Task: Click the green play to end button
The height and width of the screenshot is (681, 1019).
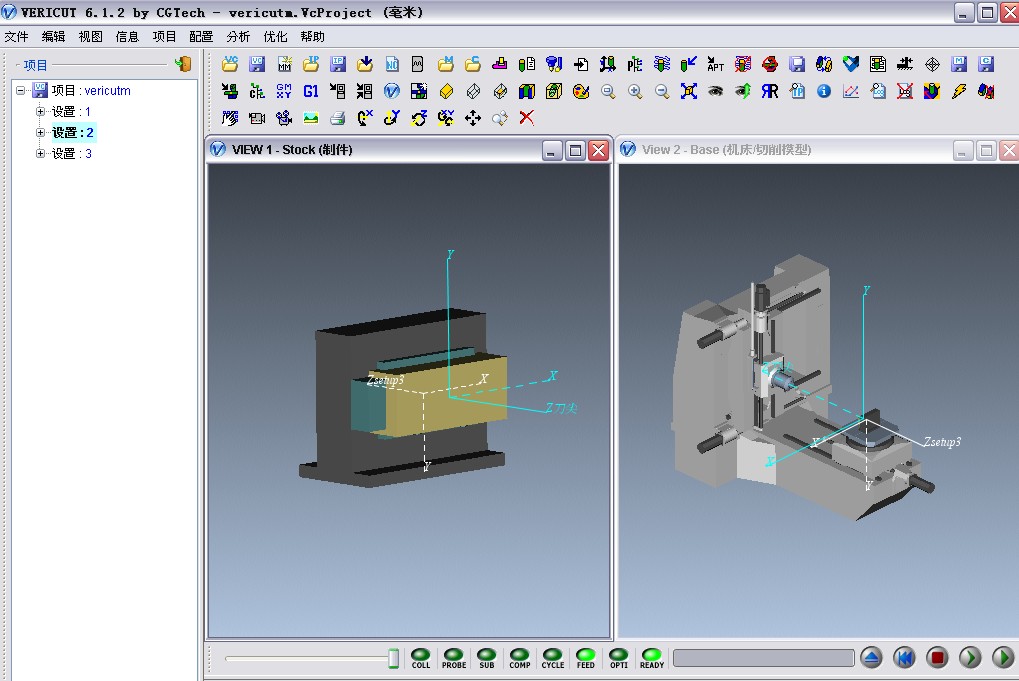Action: pyautogui.click(x=1003, y=658)
